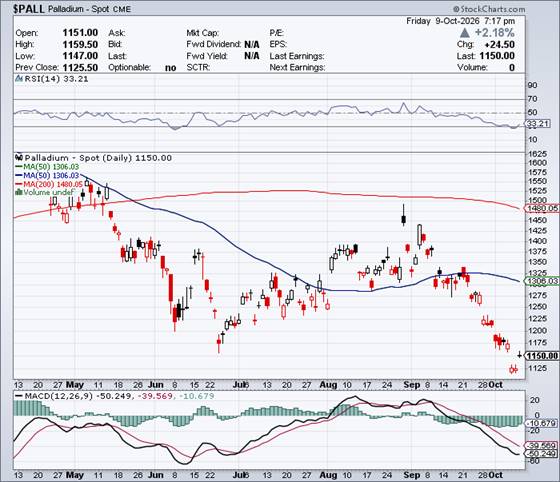Click the Aug label on price chart axis
The width and height of the screenshot is (560, 482).
(x=328, y=385)
